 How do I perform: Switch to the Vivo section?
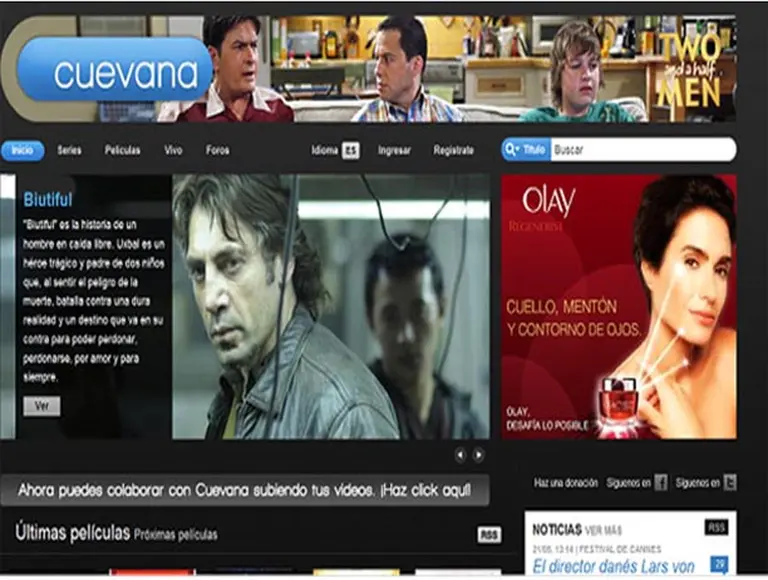[x=173, y=150]
